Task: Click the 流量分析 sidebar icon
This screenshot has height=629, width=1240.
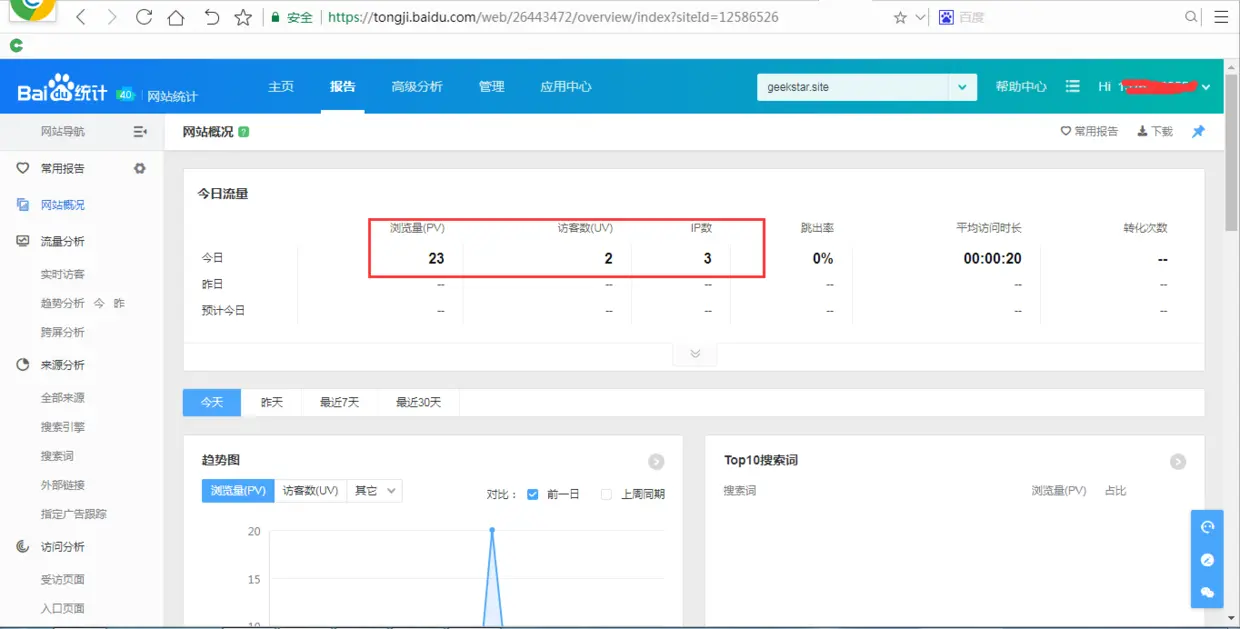Action: [x=23, y=241]
